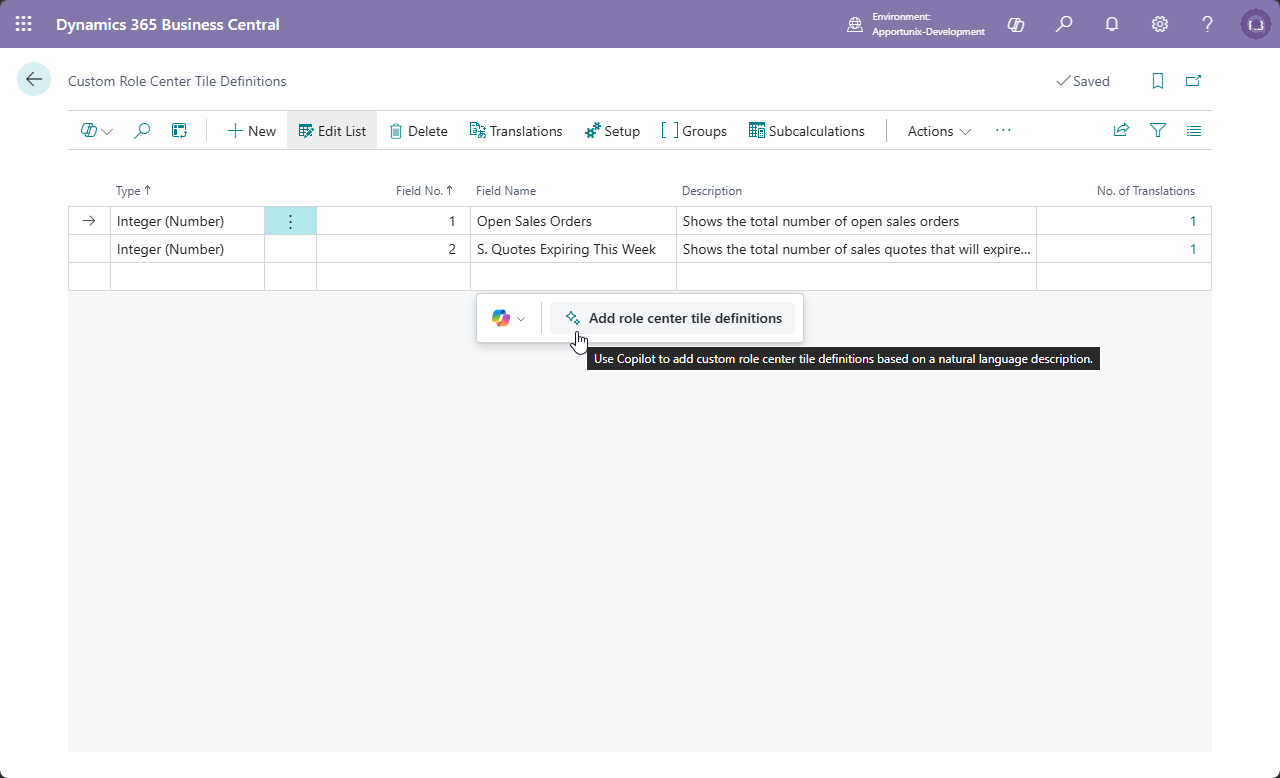Screen dimensions: 1280x778
Task: Click Add role center tile definitions
Action: [x=673, y=318]
